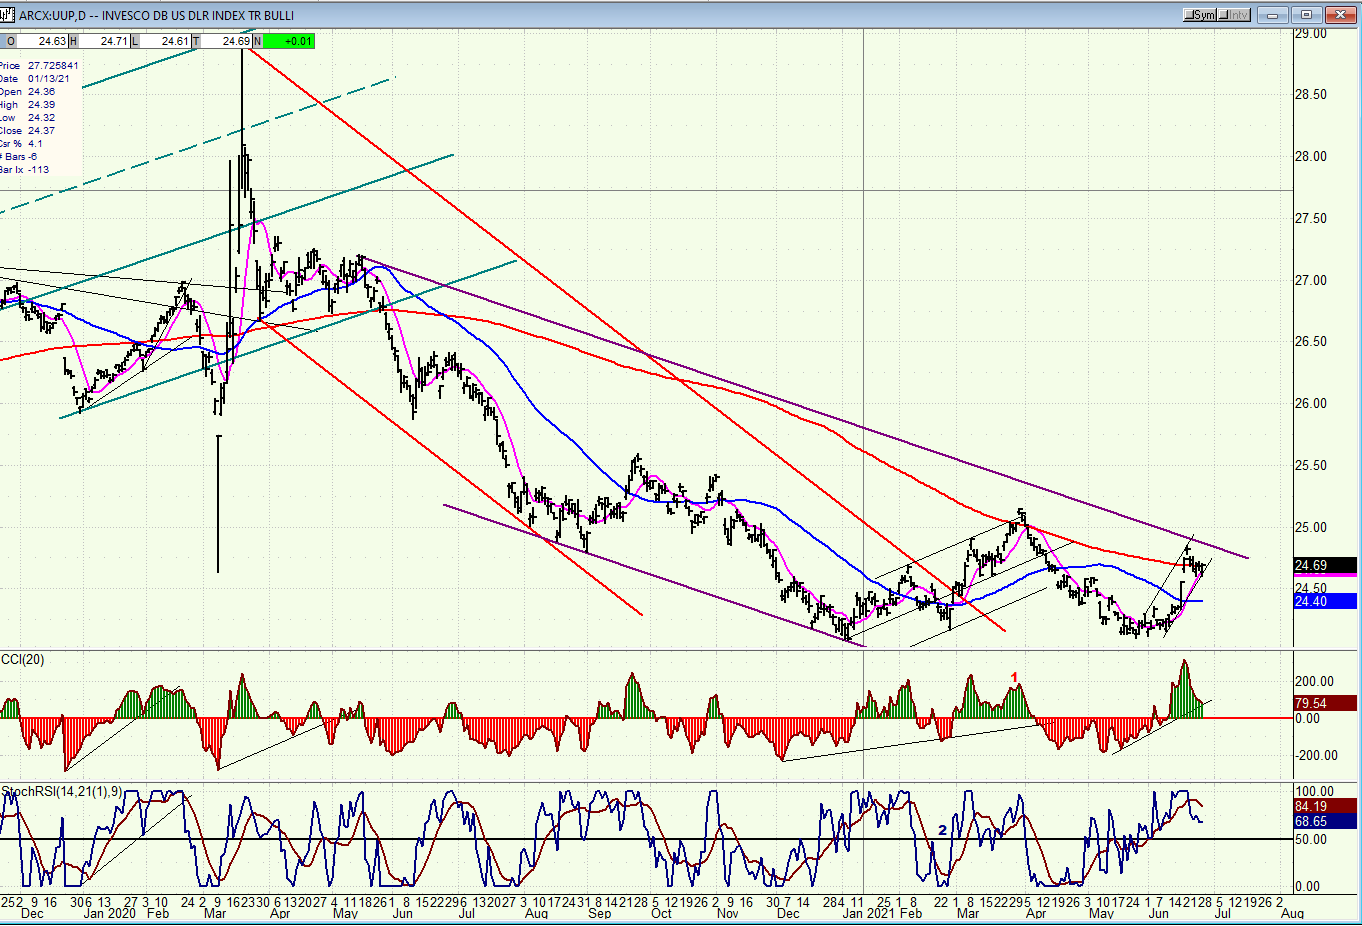The image size is (1362, 926).
Task: Toggle the Intv link checkbox
Action: [x=1235, y=15]
